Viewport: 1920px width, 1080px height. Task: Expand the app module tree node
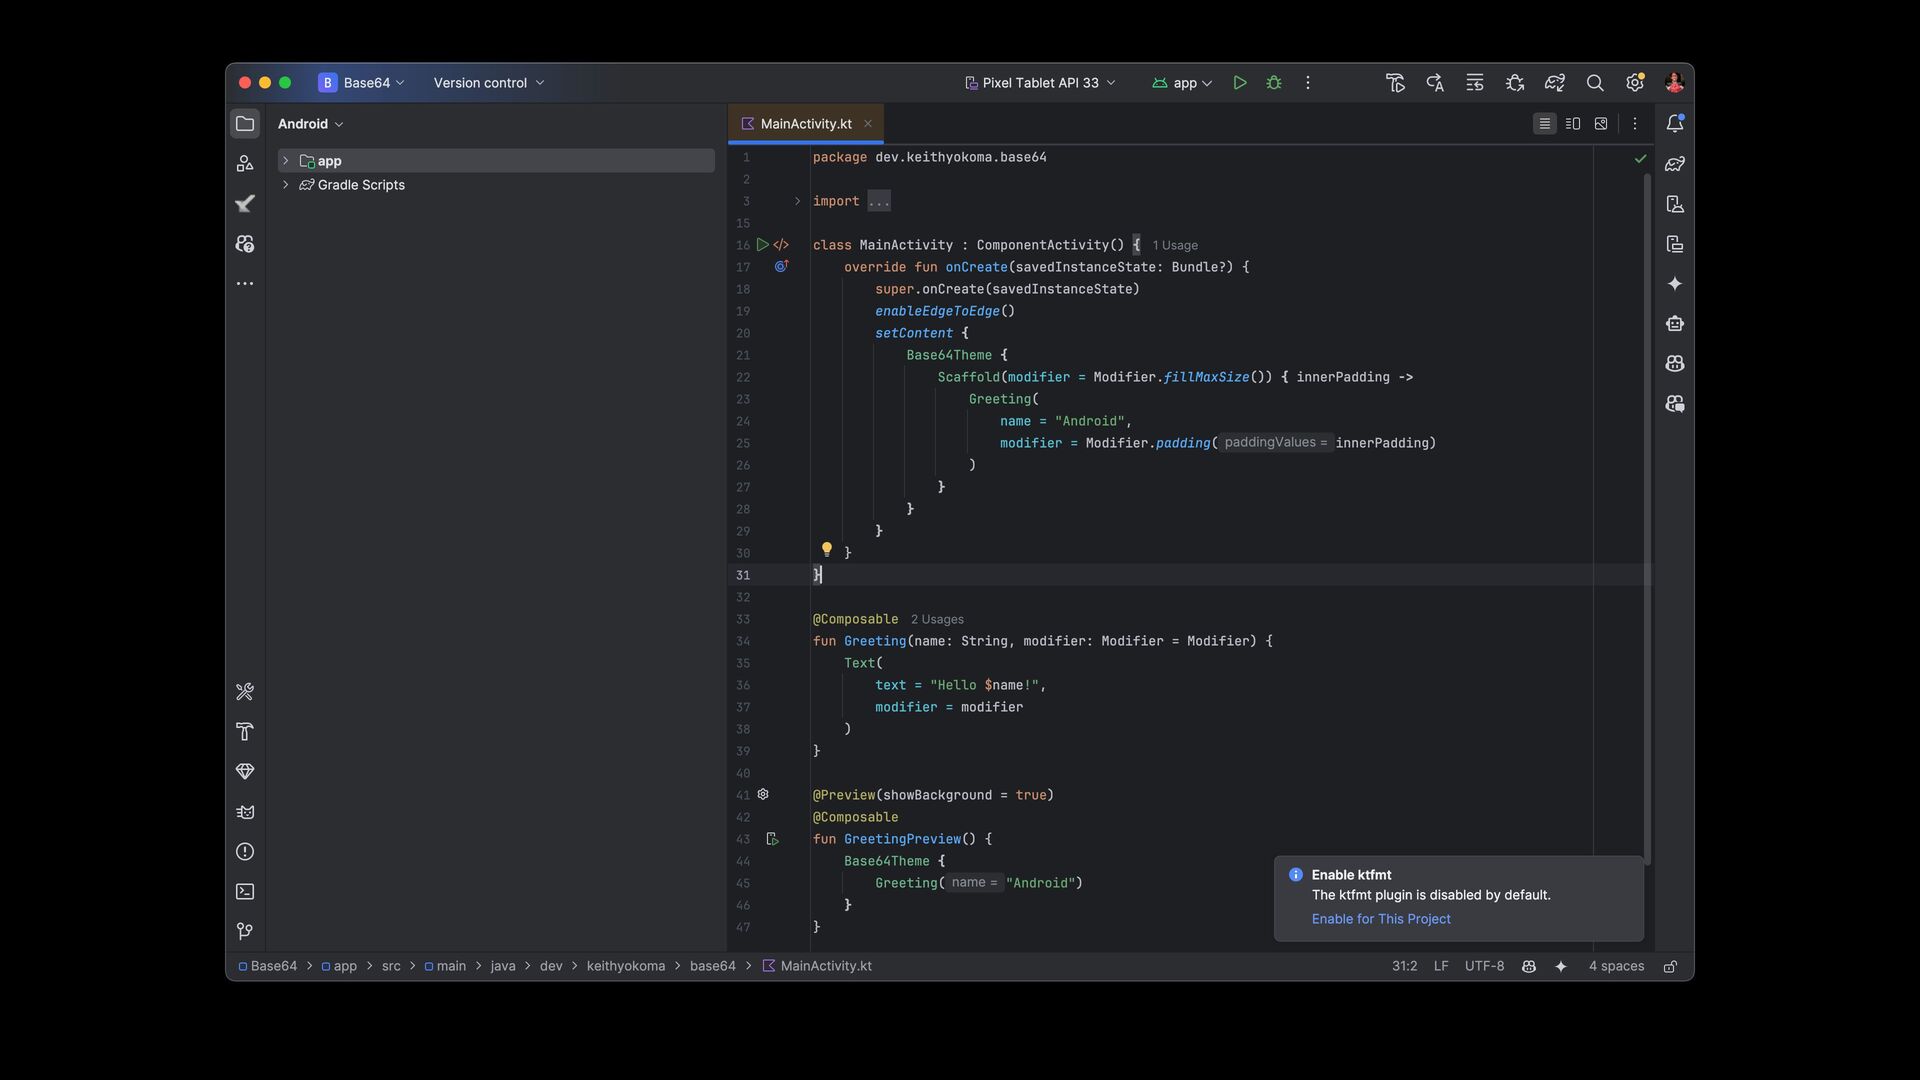coord(286,161)
